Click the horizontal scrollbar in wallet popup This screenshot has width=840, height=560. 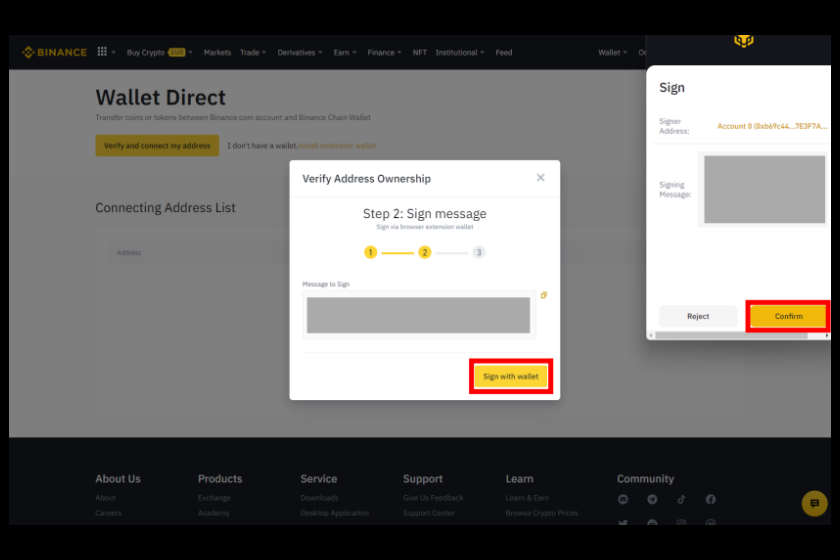point(732,335)
